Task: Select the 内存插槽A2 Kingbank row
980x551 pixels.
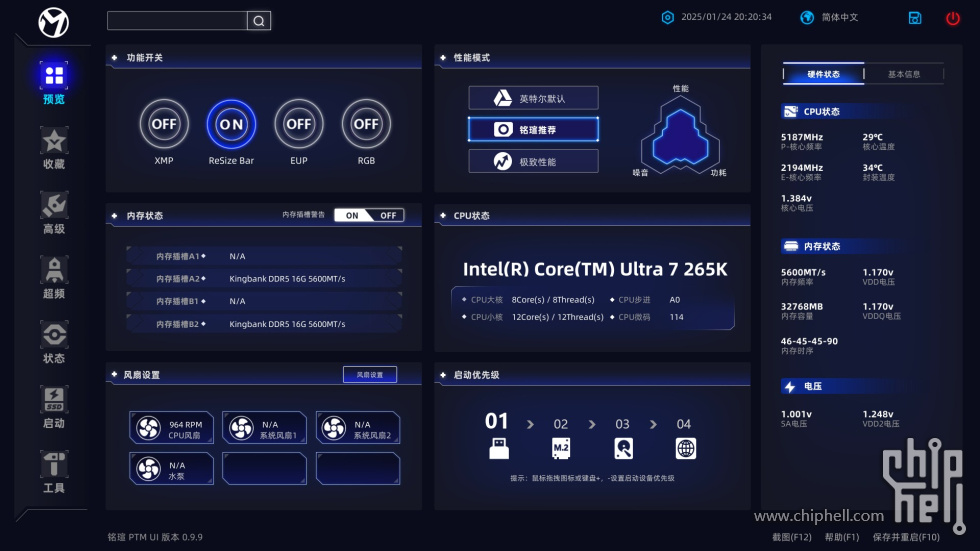Action: coord(264,279)
